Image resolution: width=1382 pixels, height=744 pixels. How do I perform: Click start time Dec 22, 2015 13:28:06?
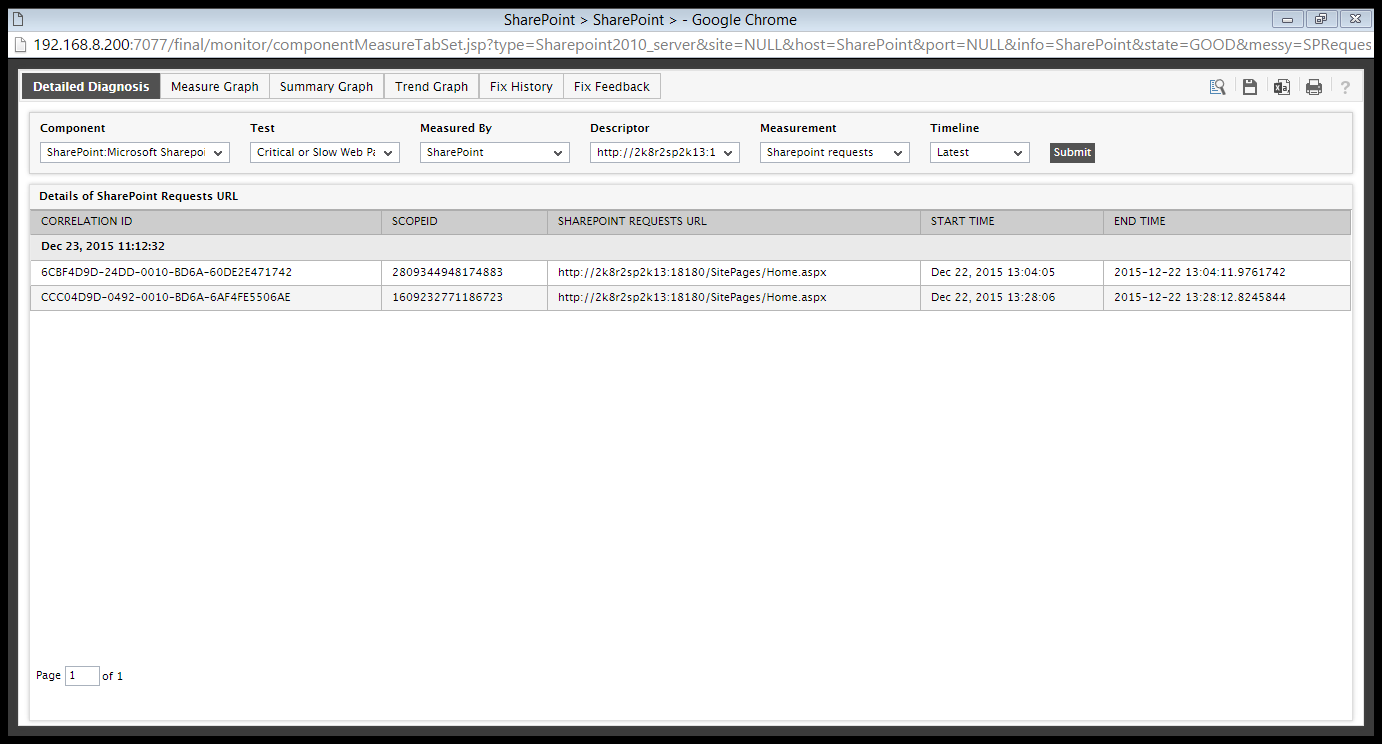tap(993, 298)
